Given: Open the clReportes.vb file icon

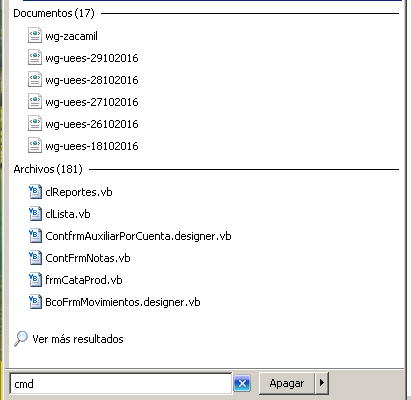Looking at the screenshot, I should [x=35, y=192].
